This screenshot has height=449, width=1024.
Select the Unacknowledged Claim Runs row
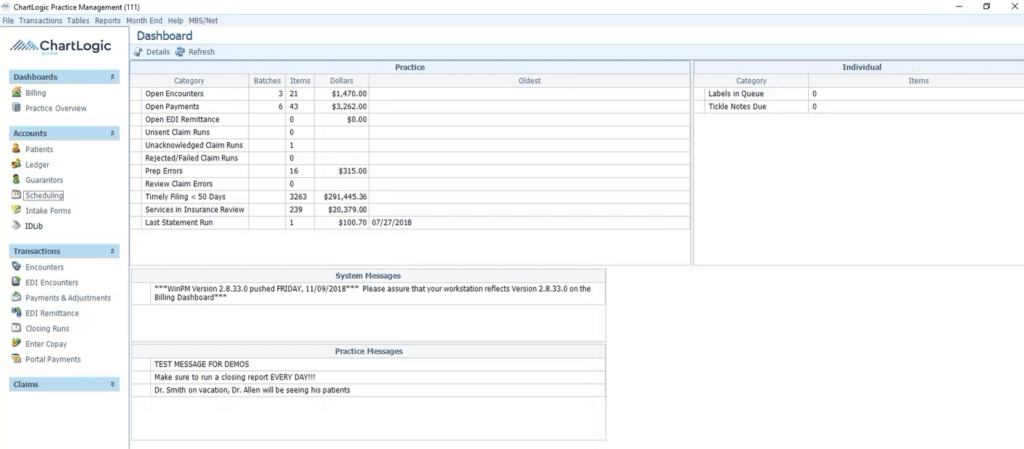pos(410,145)
